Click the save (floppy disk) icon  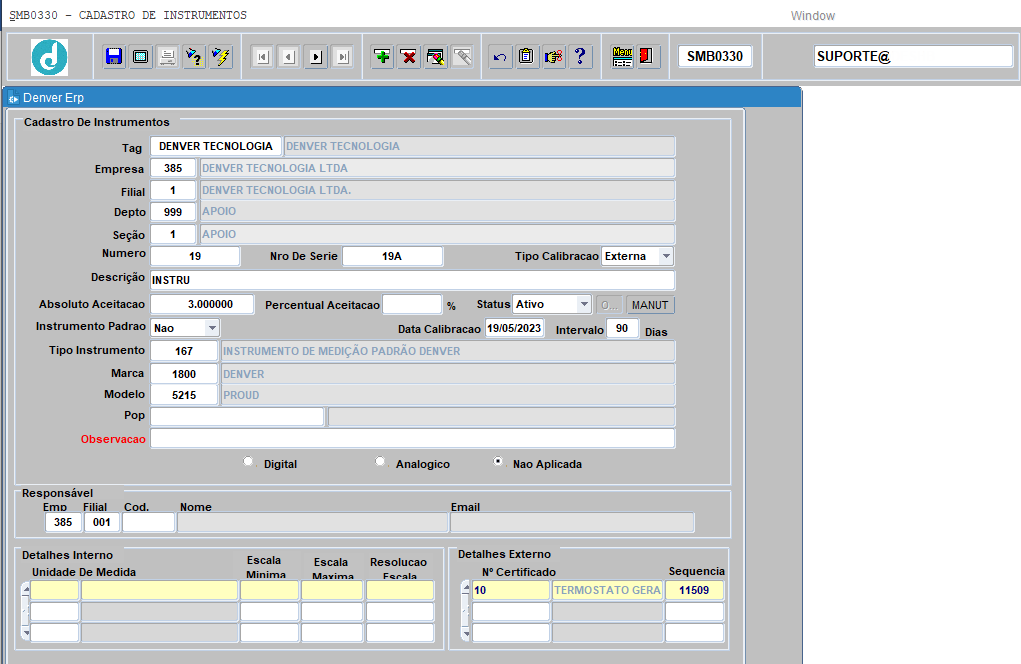(x=114, y=57)
